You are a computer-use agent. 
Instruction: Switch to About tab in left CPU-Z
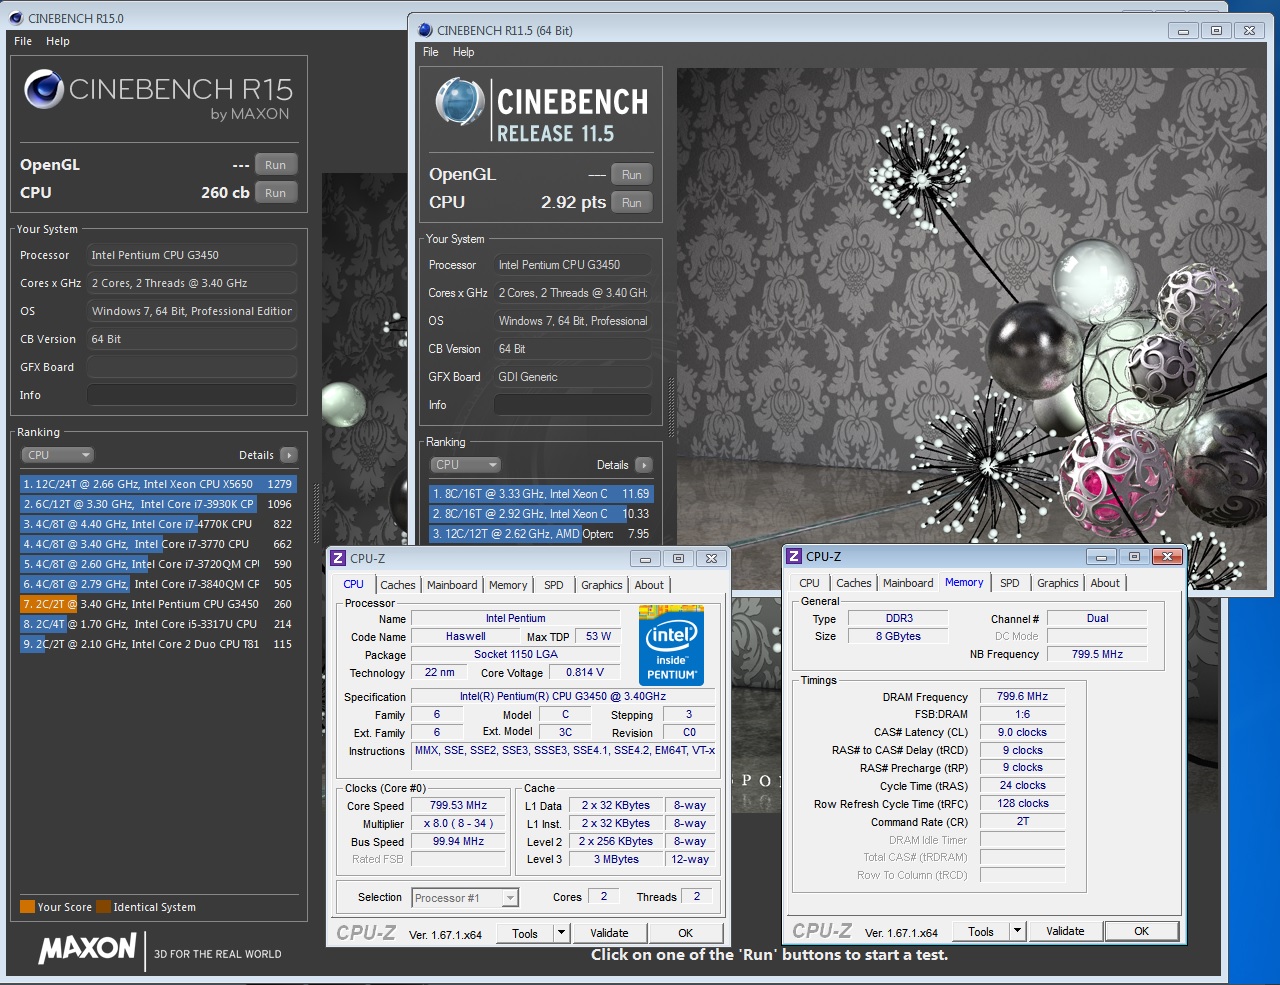(x=649, y=585)
